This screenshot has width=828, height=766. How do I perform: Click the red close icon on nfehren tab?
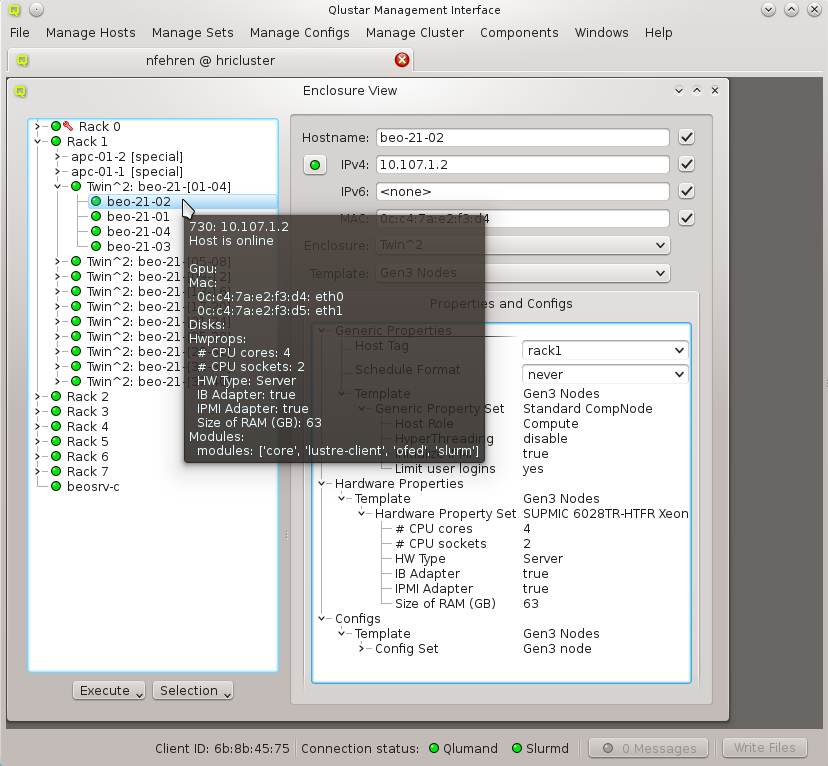(x=402, y=60)
